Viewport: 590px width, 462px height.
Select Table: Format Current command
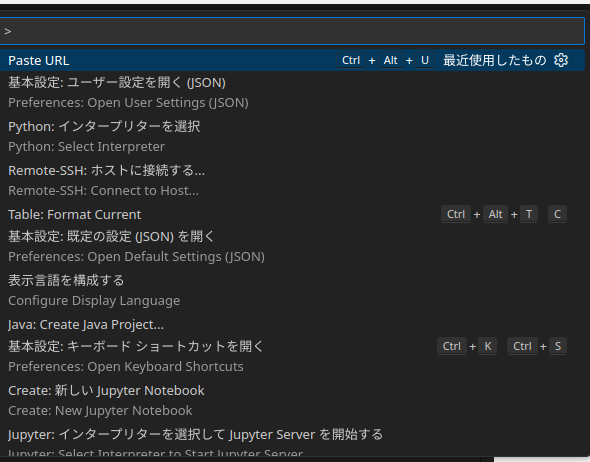tap(292, 214)
